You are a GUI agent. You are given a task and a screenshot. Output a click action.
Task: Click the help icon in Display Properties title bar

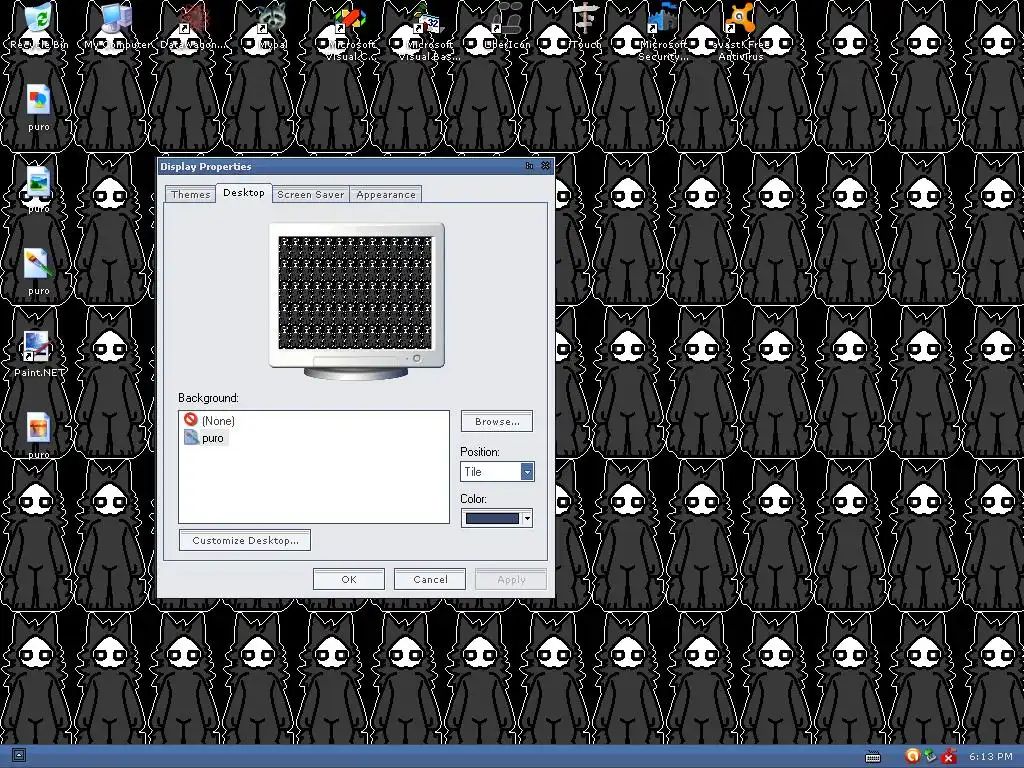[530, 166]
